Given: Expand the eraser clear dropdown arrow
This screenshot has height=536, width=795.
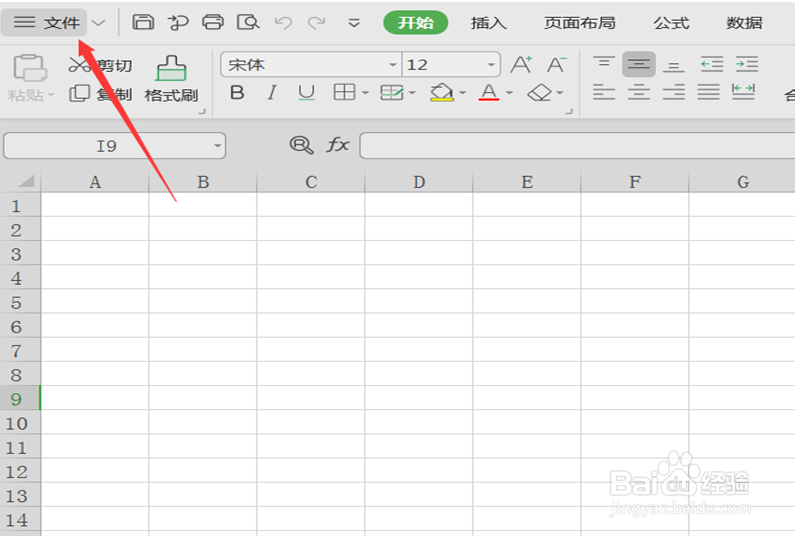Looking at the screenshot, I should click(x=560, y=93).
